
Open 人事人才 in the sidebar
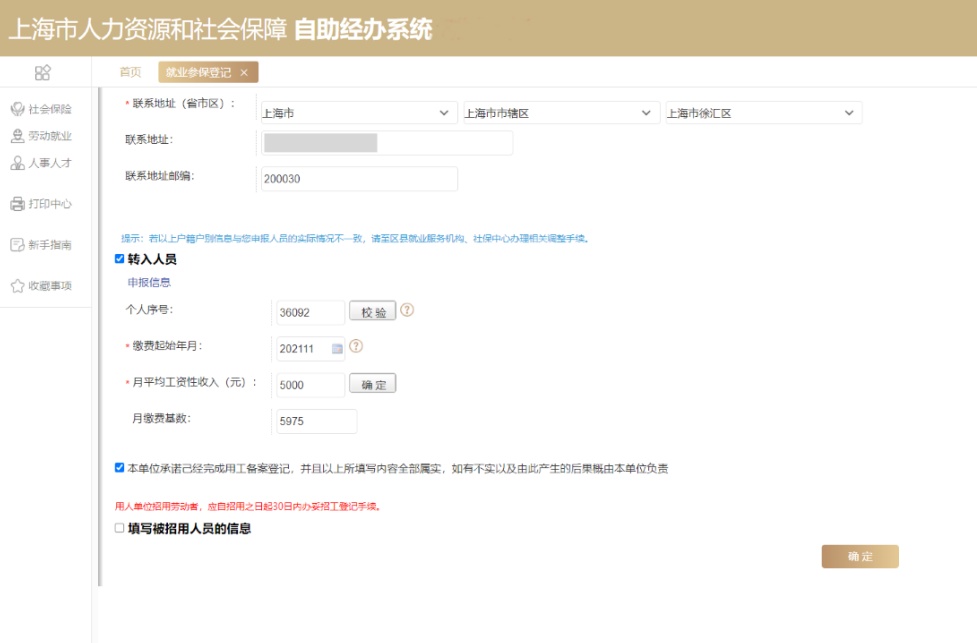click(42, 163)
